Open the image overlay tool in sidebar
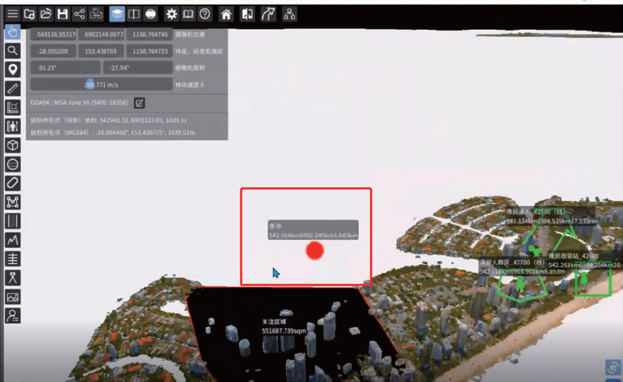Image resolution: width=623 pixels, height=382 pixels. point(13,297)
